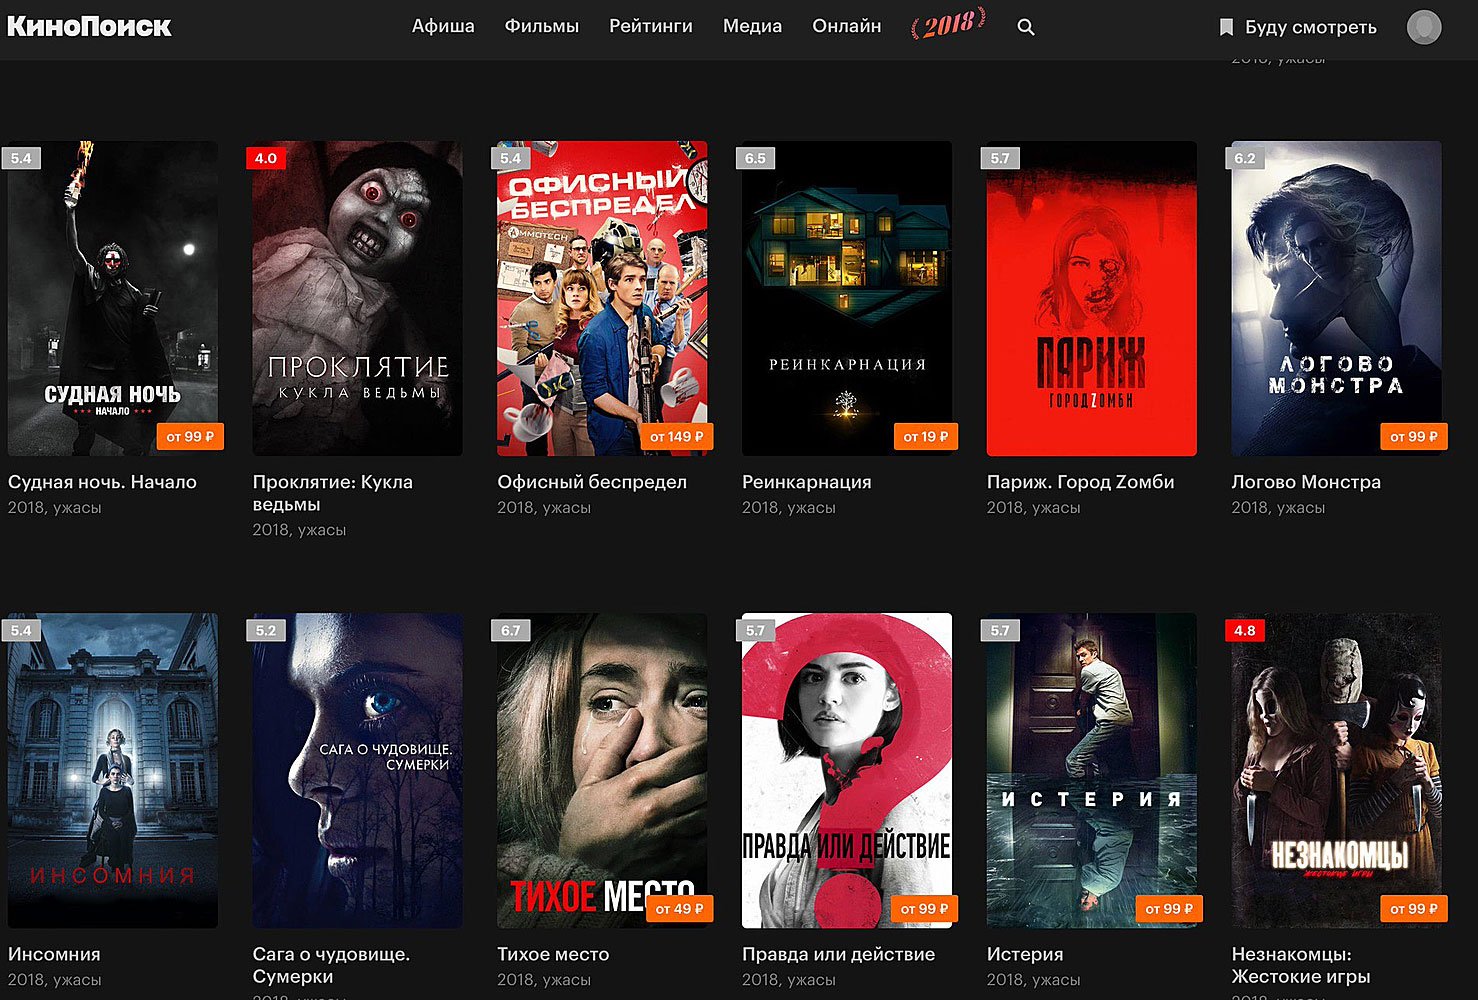Open the Париж. Город Zомби title link

pos(1080,482)
